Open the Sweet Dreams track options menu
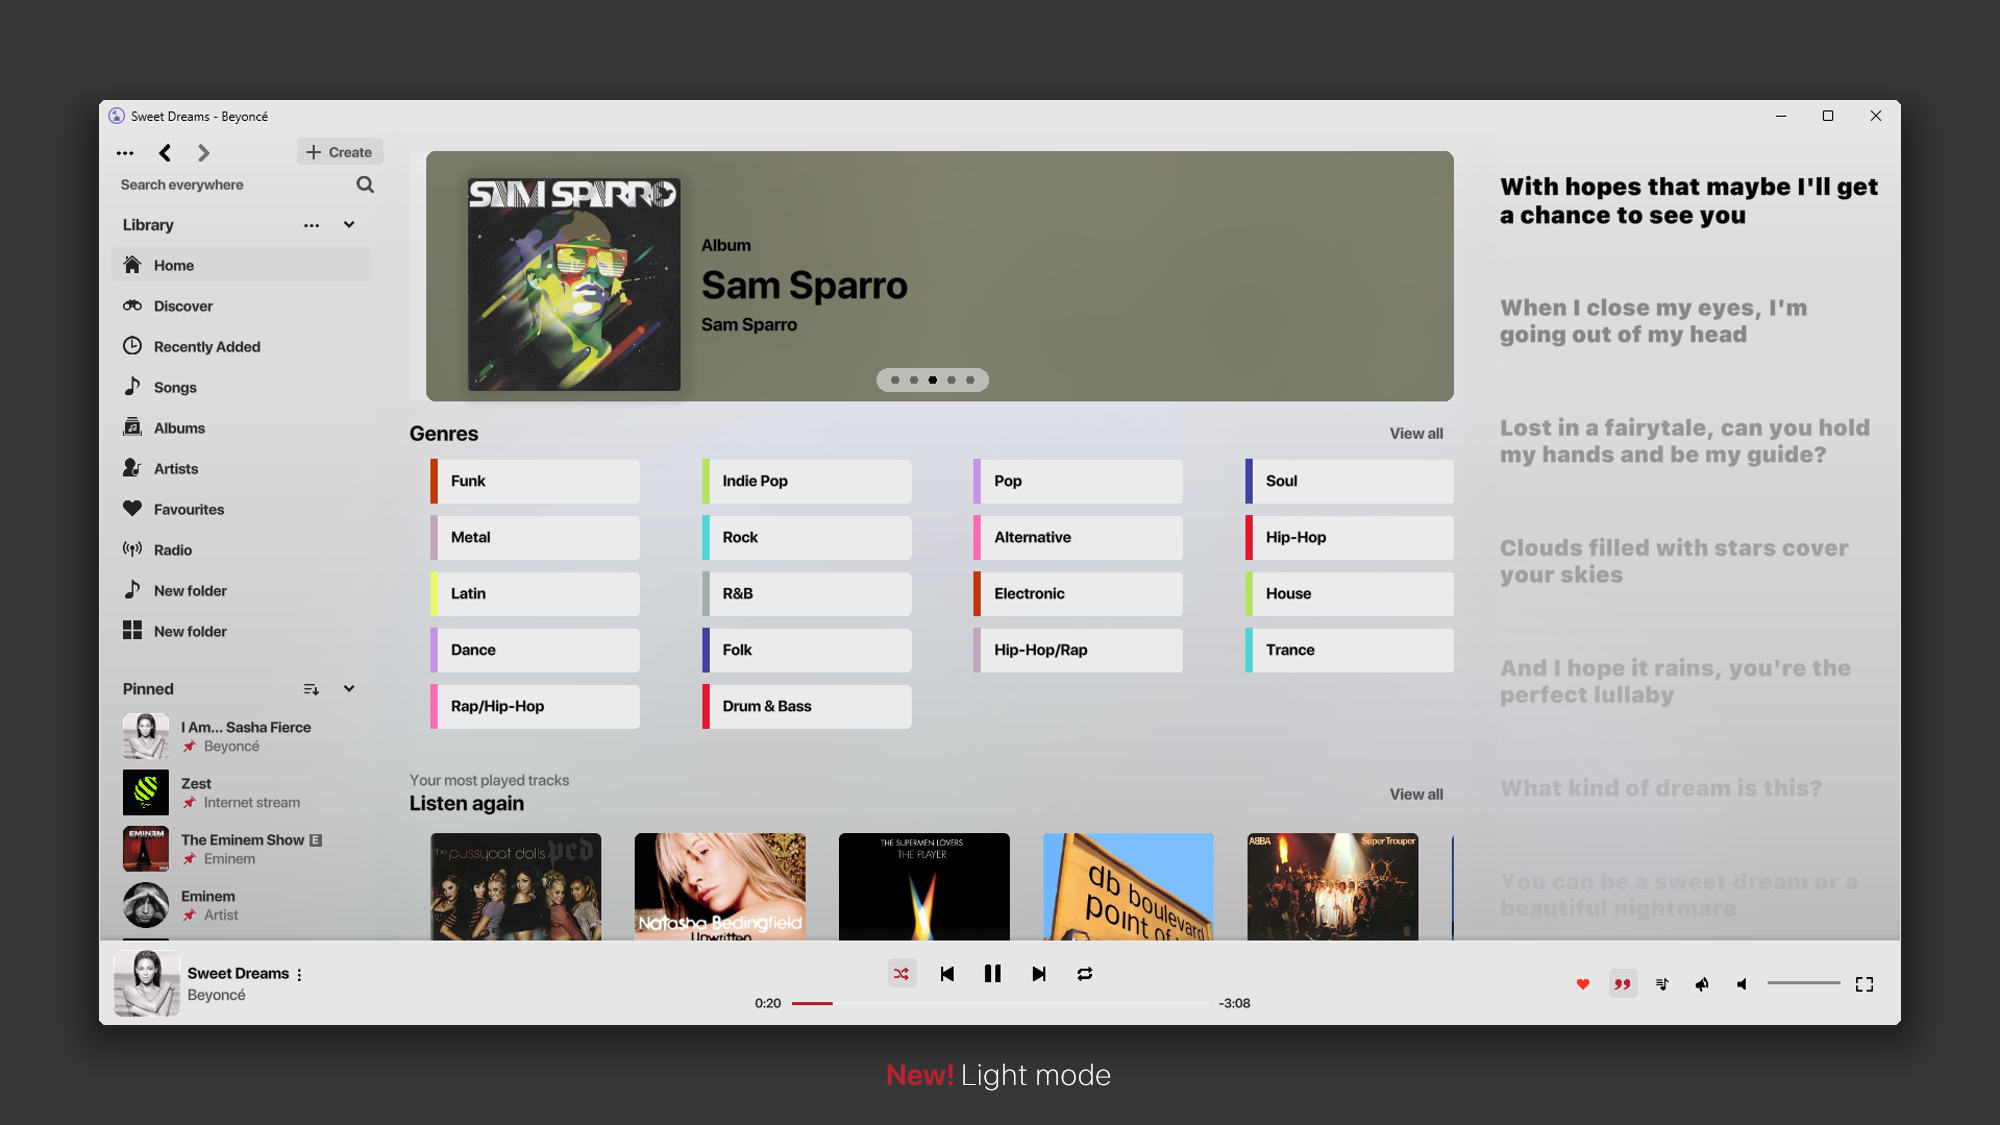 point(299,974)
